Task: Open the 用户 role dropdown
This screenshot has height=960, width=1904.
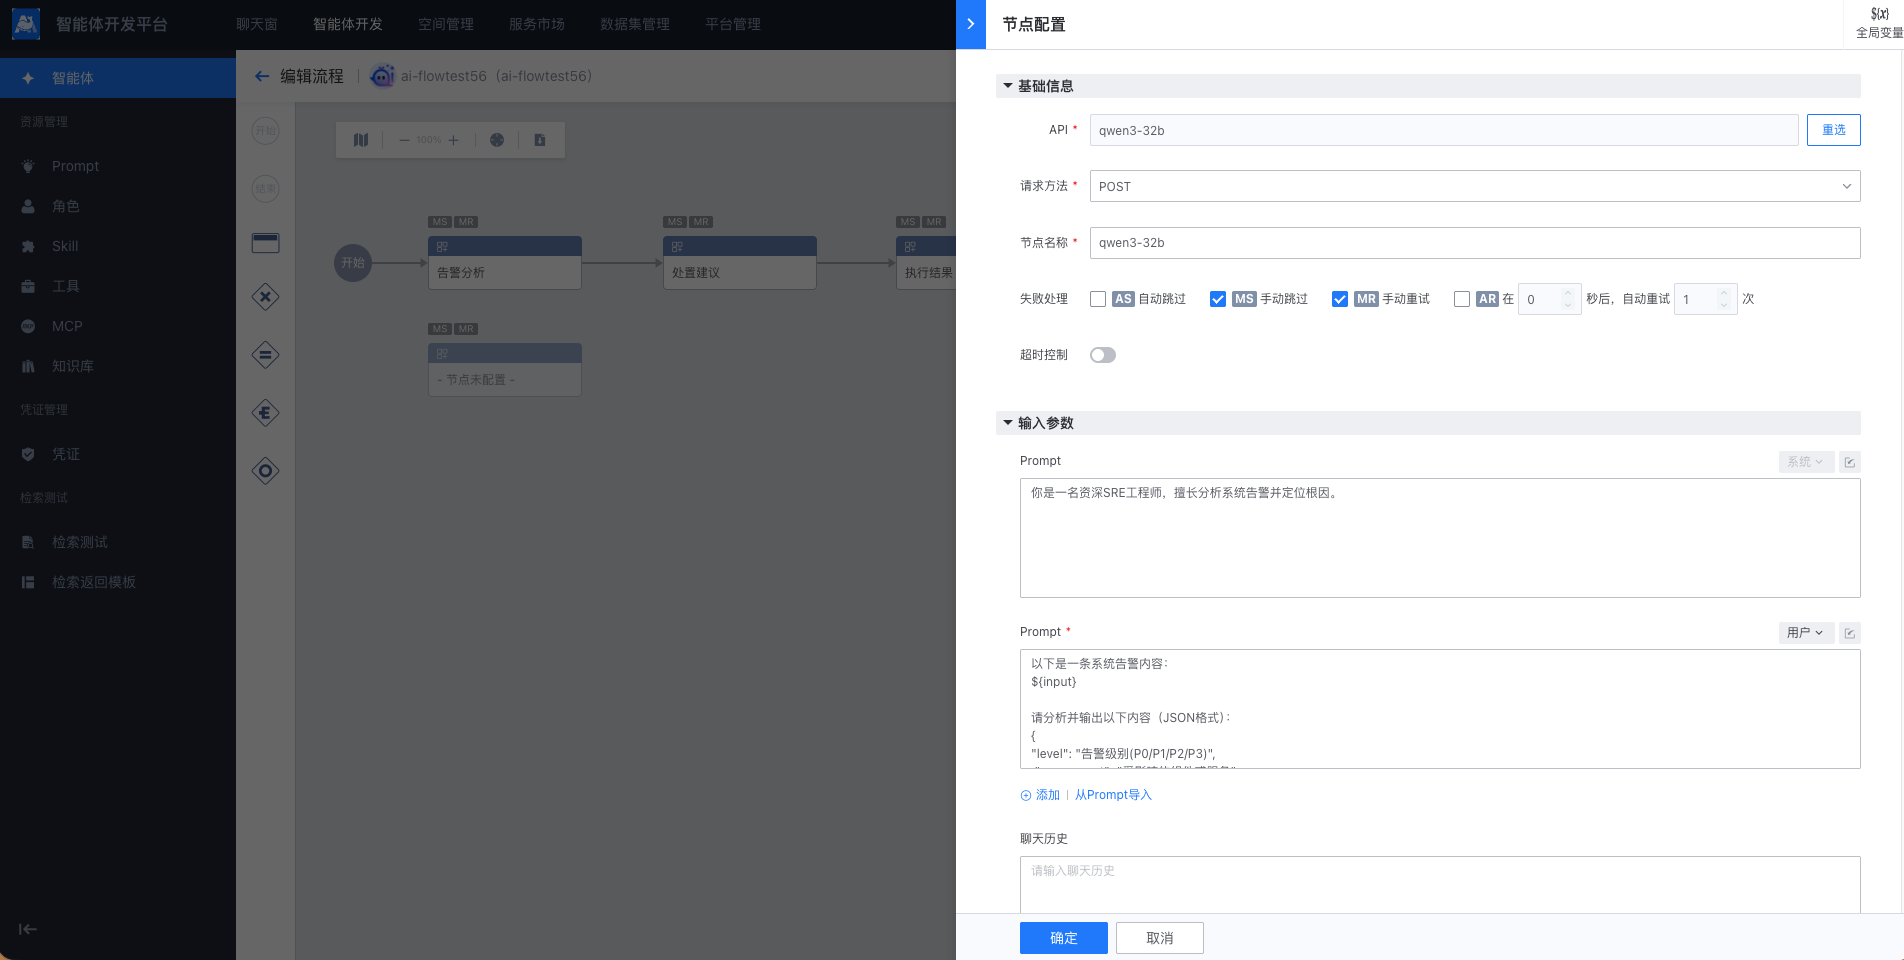Action: (x=1806, y=633)
